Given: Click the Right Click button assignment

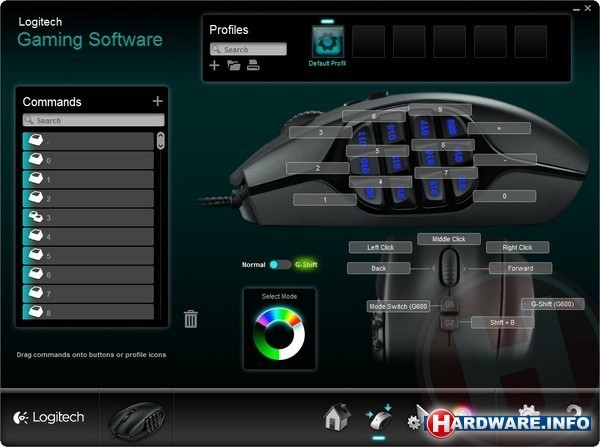Looking at the screenshot, I should pos(517,247).
